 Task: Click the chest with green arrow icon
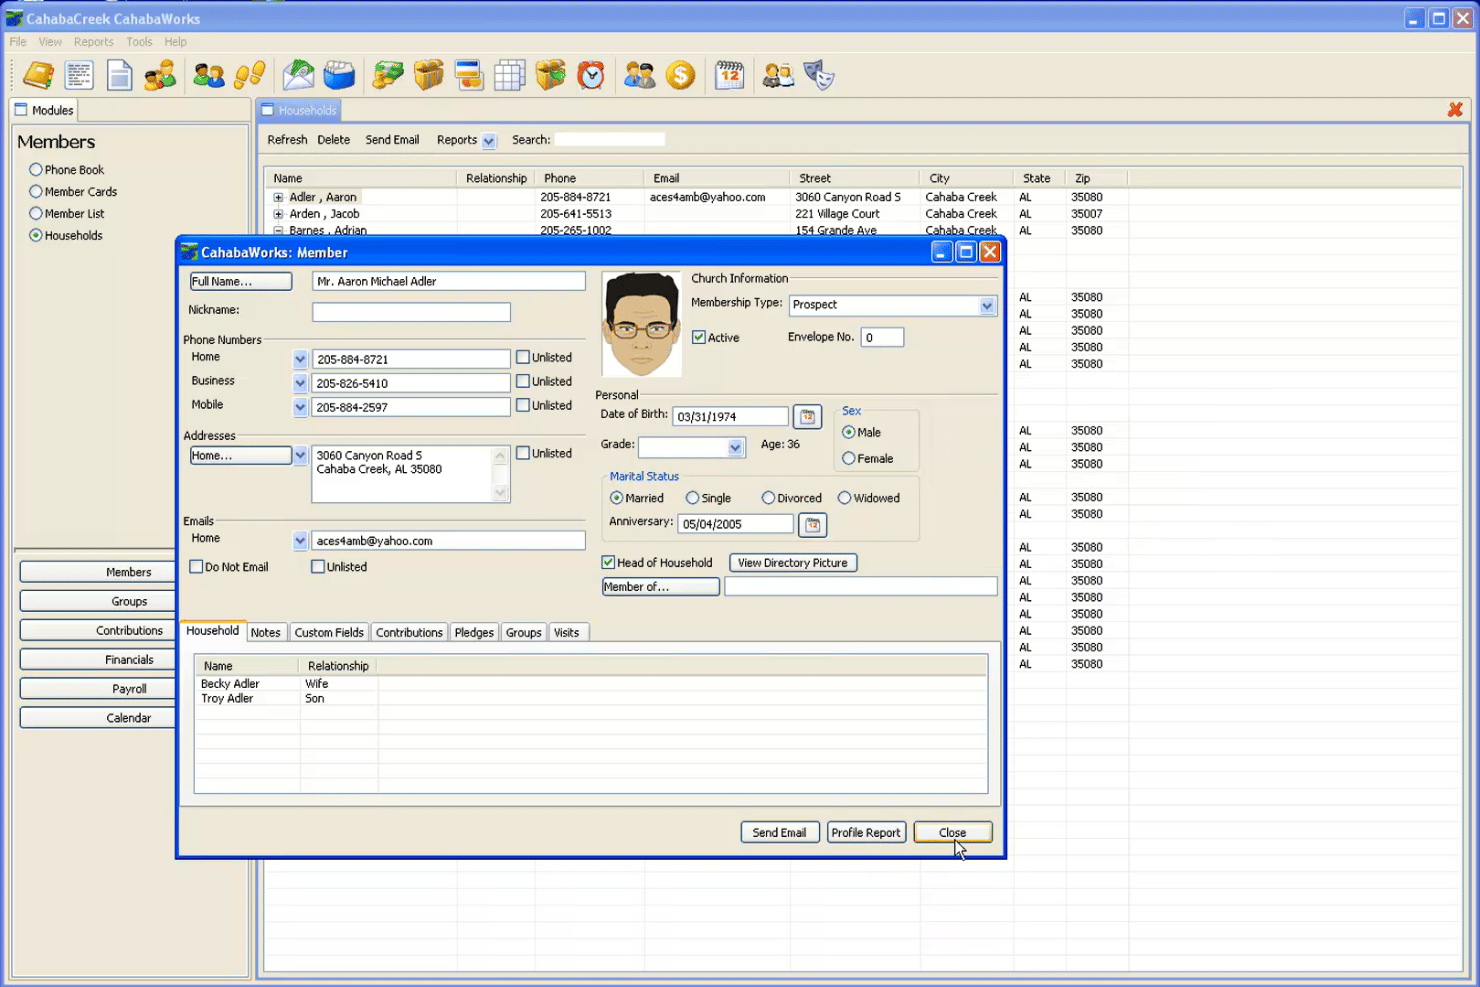tap(550, 75)
